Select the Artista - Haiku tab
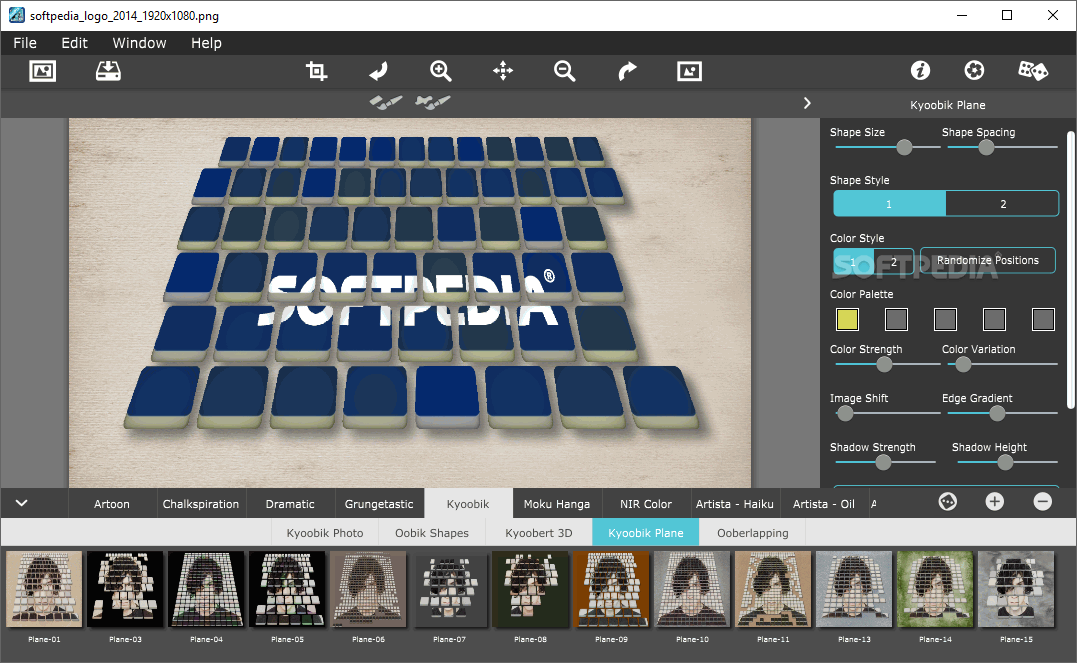The image size is (1077, 663). click(x=735, y=504)
